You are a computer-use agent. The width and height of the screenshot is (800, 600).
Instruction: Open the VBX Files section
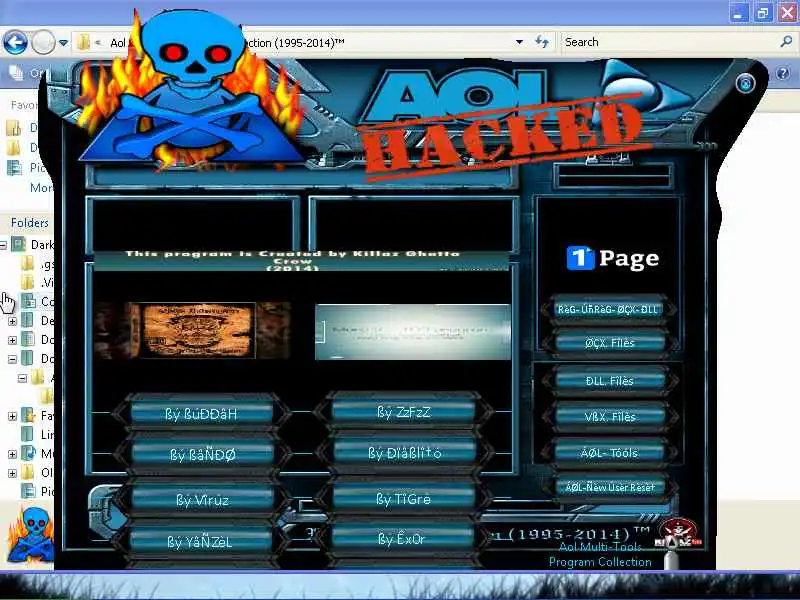610,416
